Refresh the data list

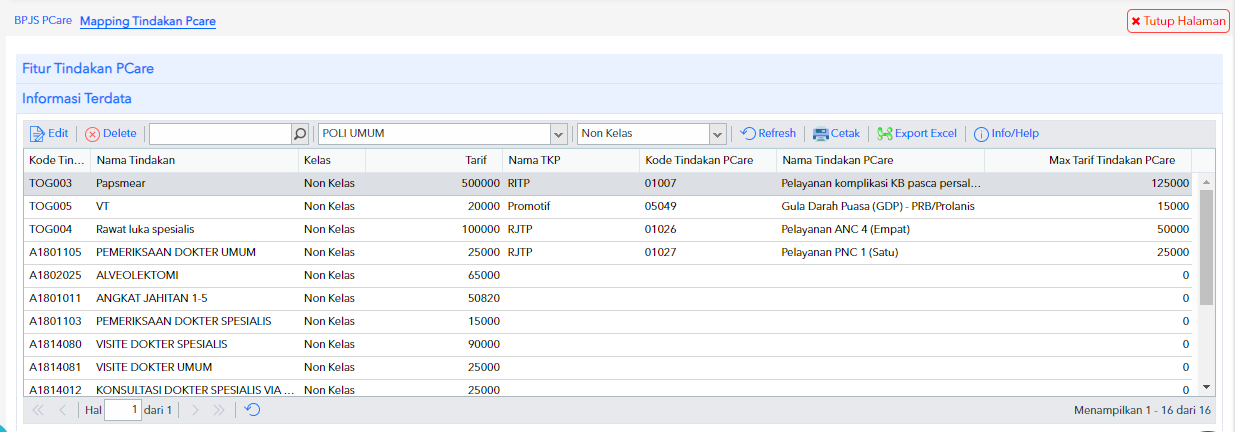tap(768, 134)
